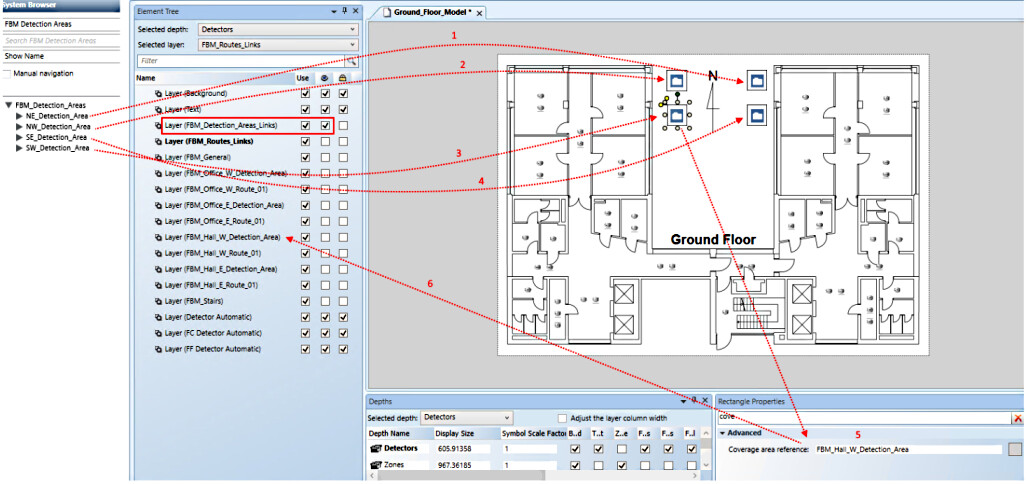The height and width of the screenshot is (484, 1028).
Task: Click the pin icon on Element Tree panel
Action: point(344,10)
